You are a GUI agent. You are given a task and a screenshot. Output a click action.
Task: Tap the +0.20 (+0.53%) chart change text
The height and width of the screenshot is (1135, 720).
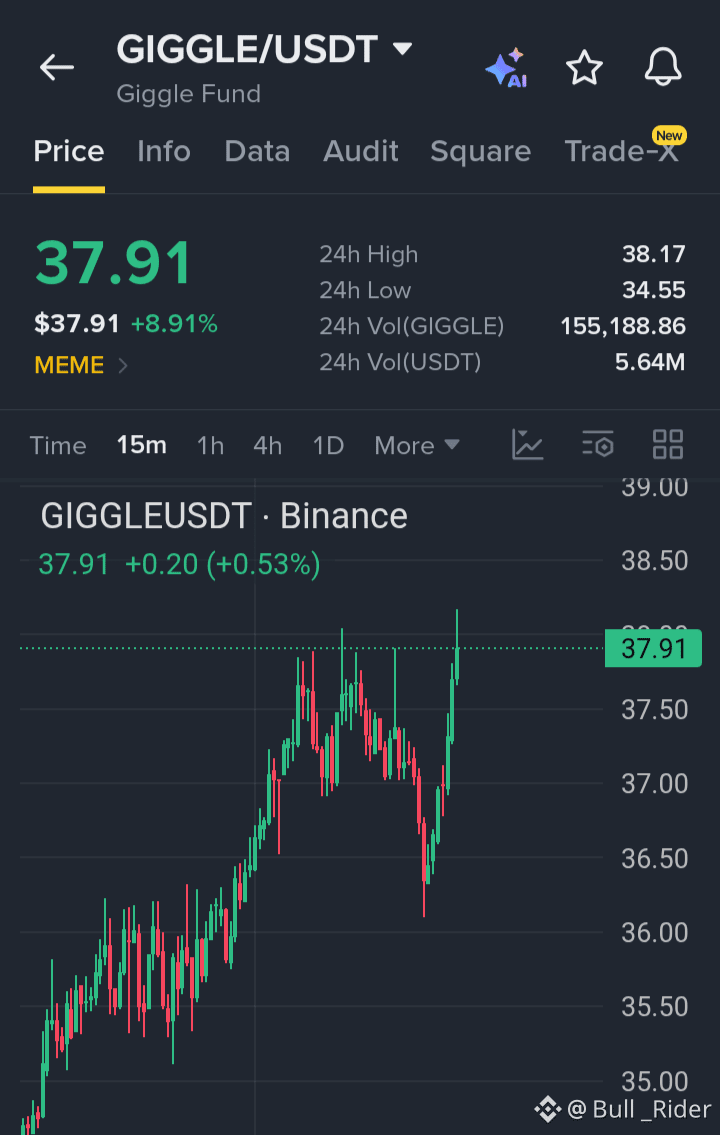[x=223, y=564]
